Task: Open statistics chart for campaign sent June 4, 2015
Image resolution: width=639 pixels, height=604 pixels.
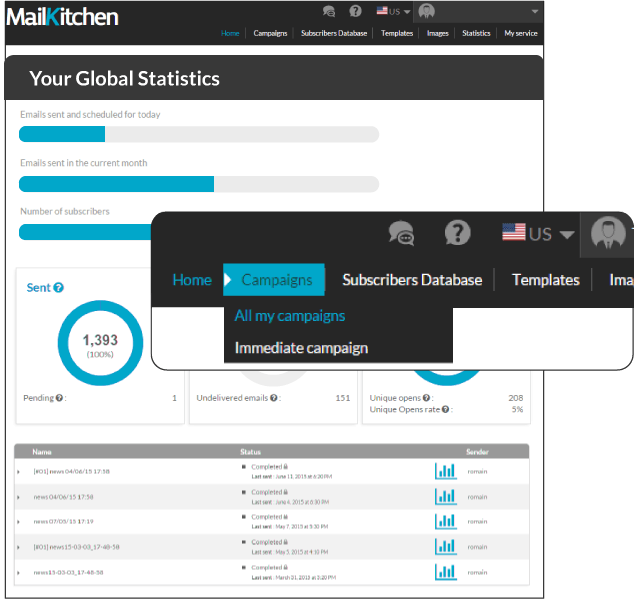Action: coord(445,496)
